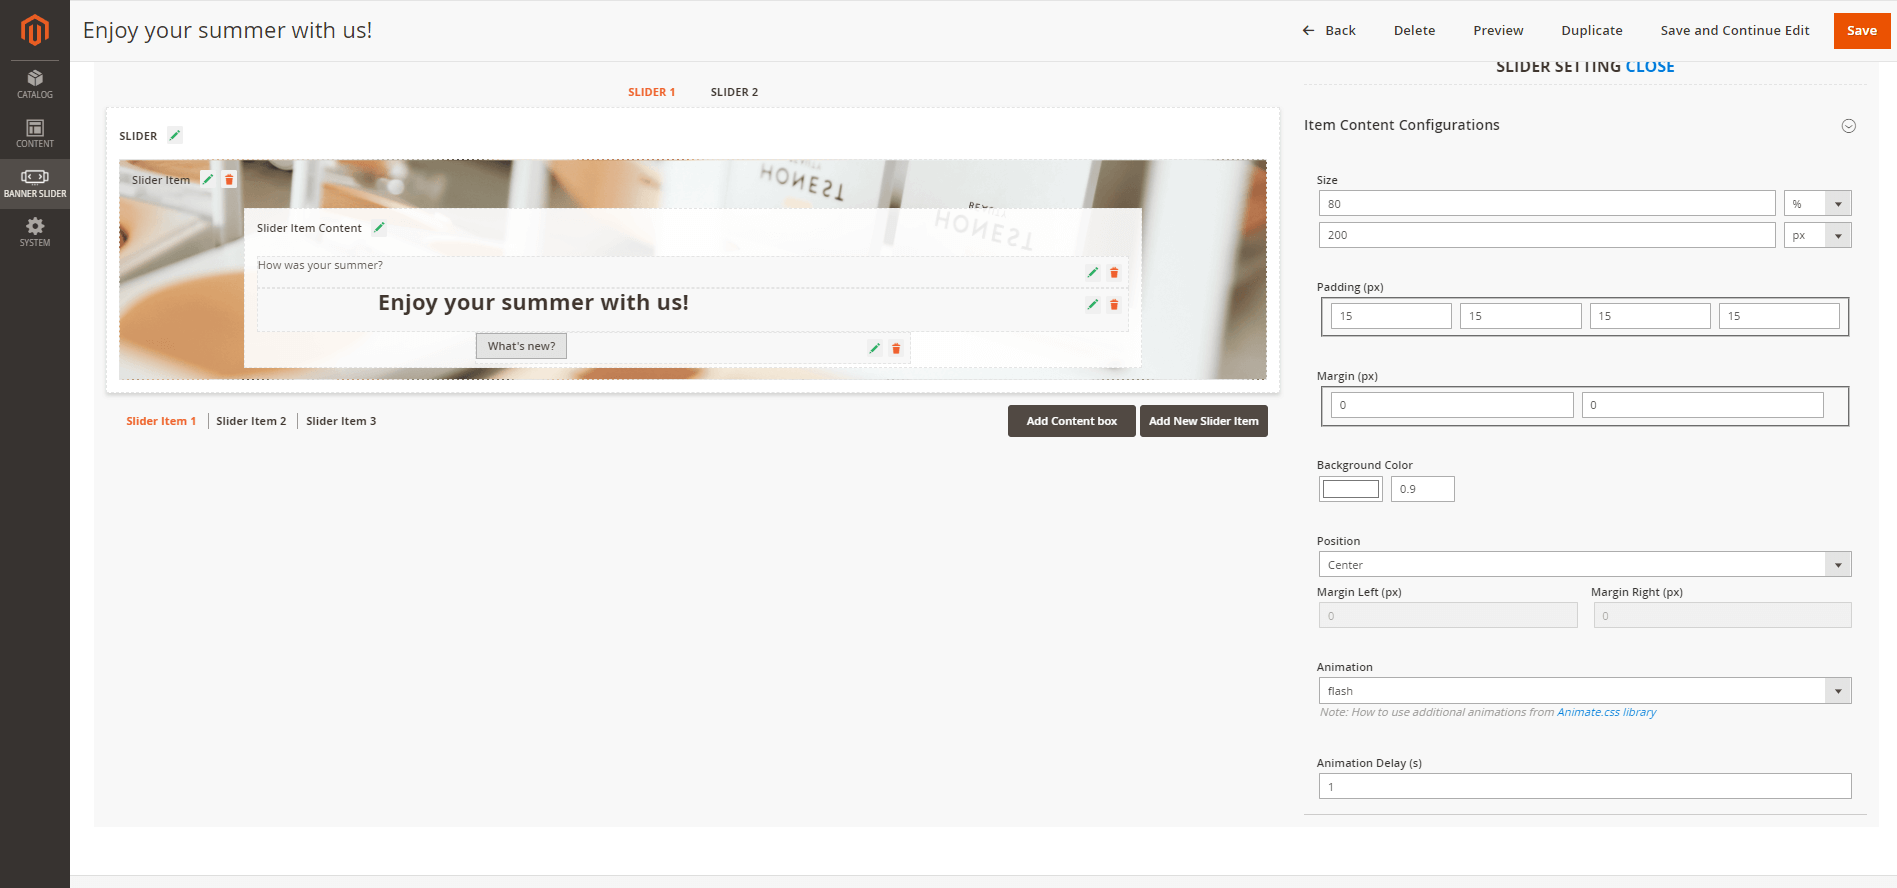Click the 'What's new?' preview button
Viewport: 1897px width, 888px height.
pos(521,346)
